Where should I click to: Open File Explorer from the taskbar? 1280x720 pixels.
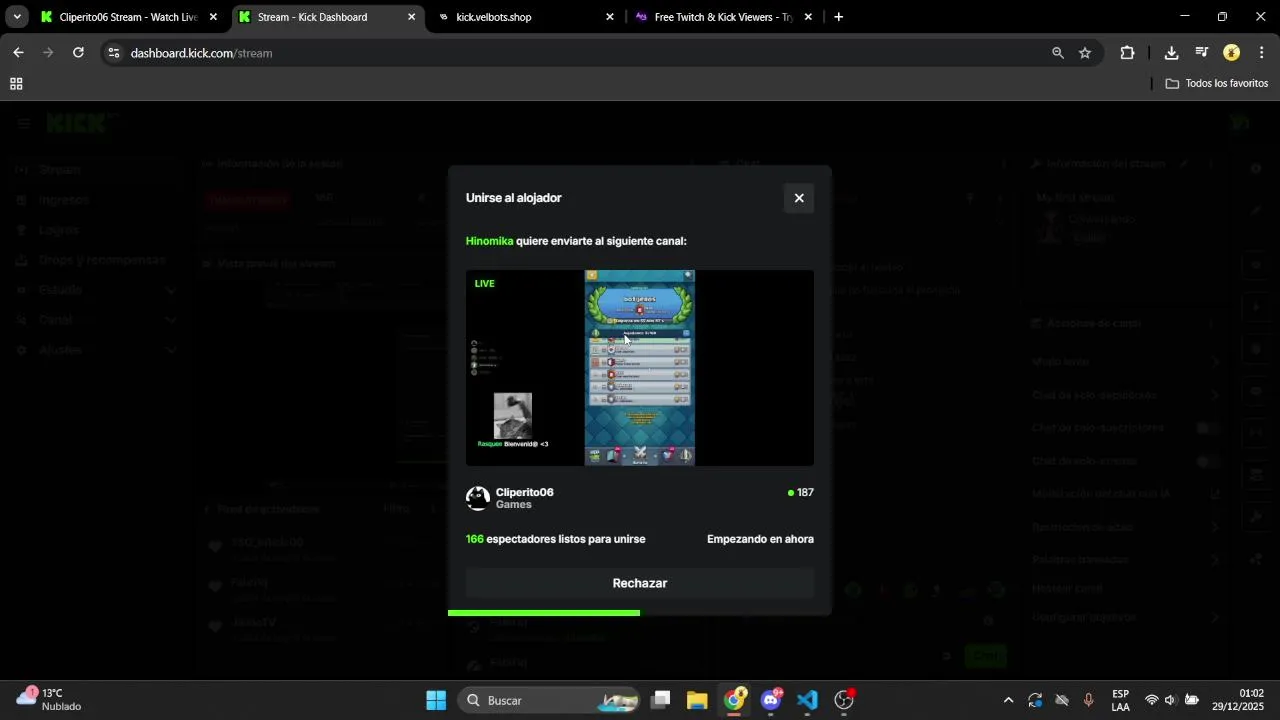click(697, 700)
